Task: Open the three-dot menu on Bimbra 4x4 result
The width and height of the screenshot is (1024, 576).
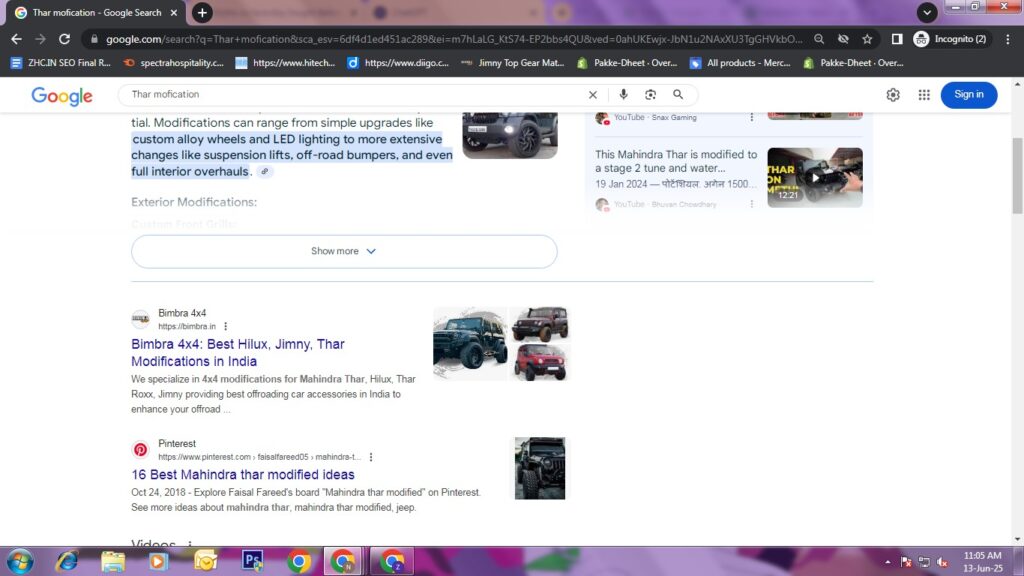Action: click(x=225, y=326)
